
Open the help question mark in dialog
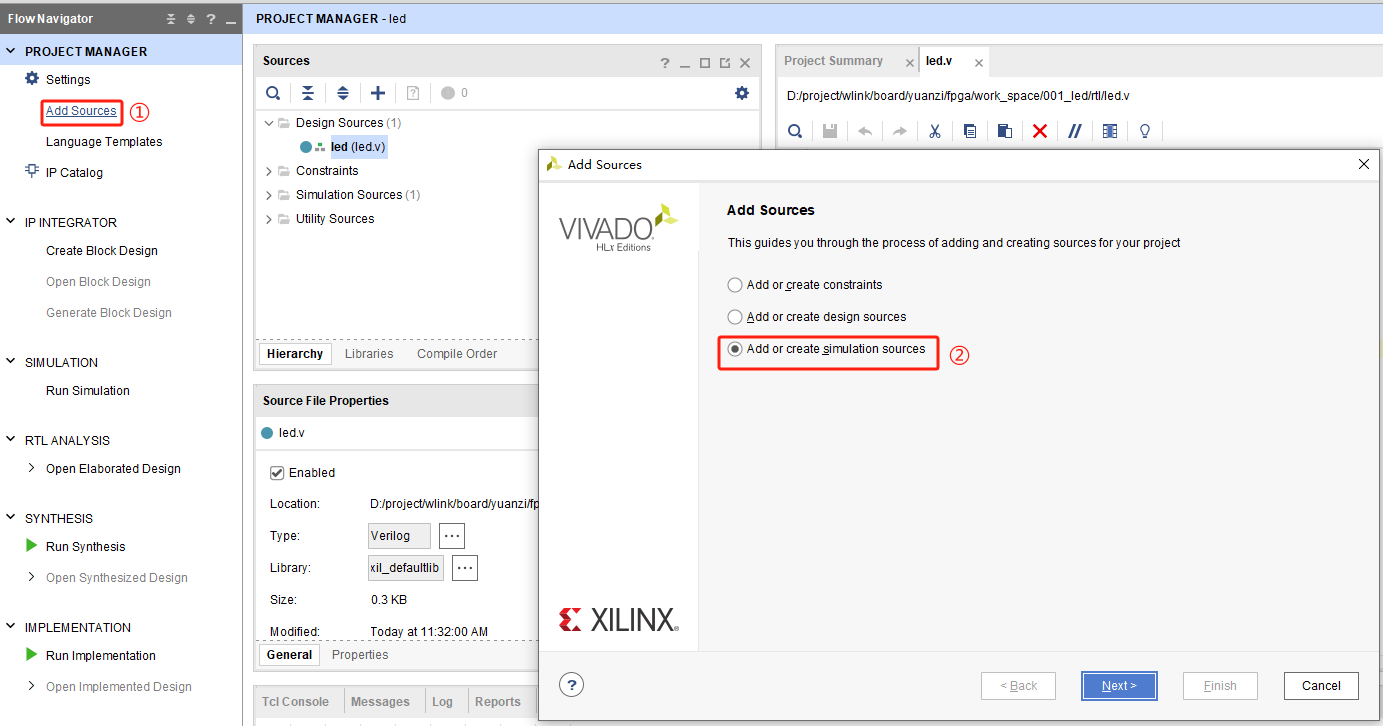(x=571, y=685)
